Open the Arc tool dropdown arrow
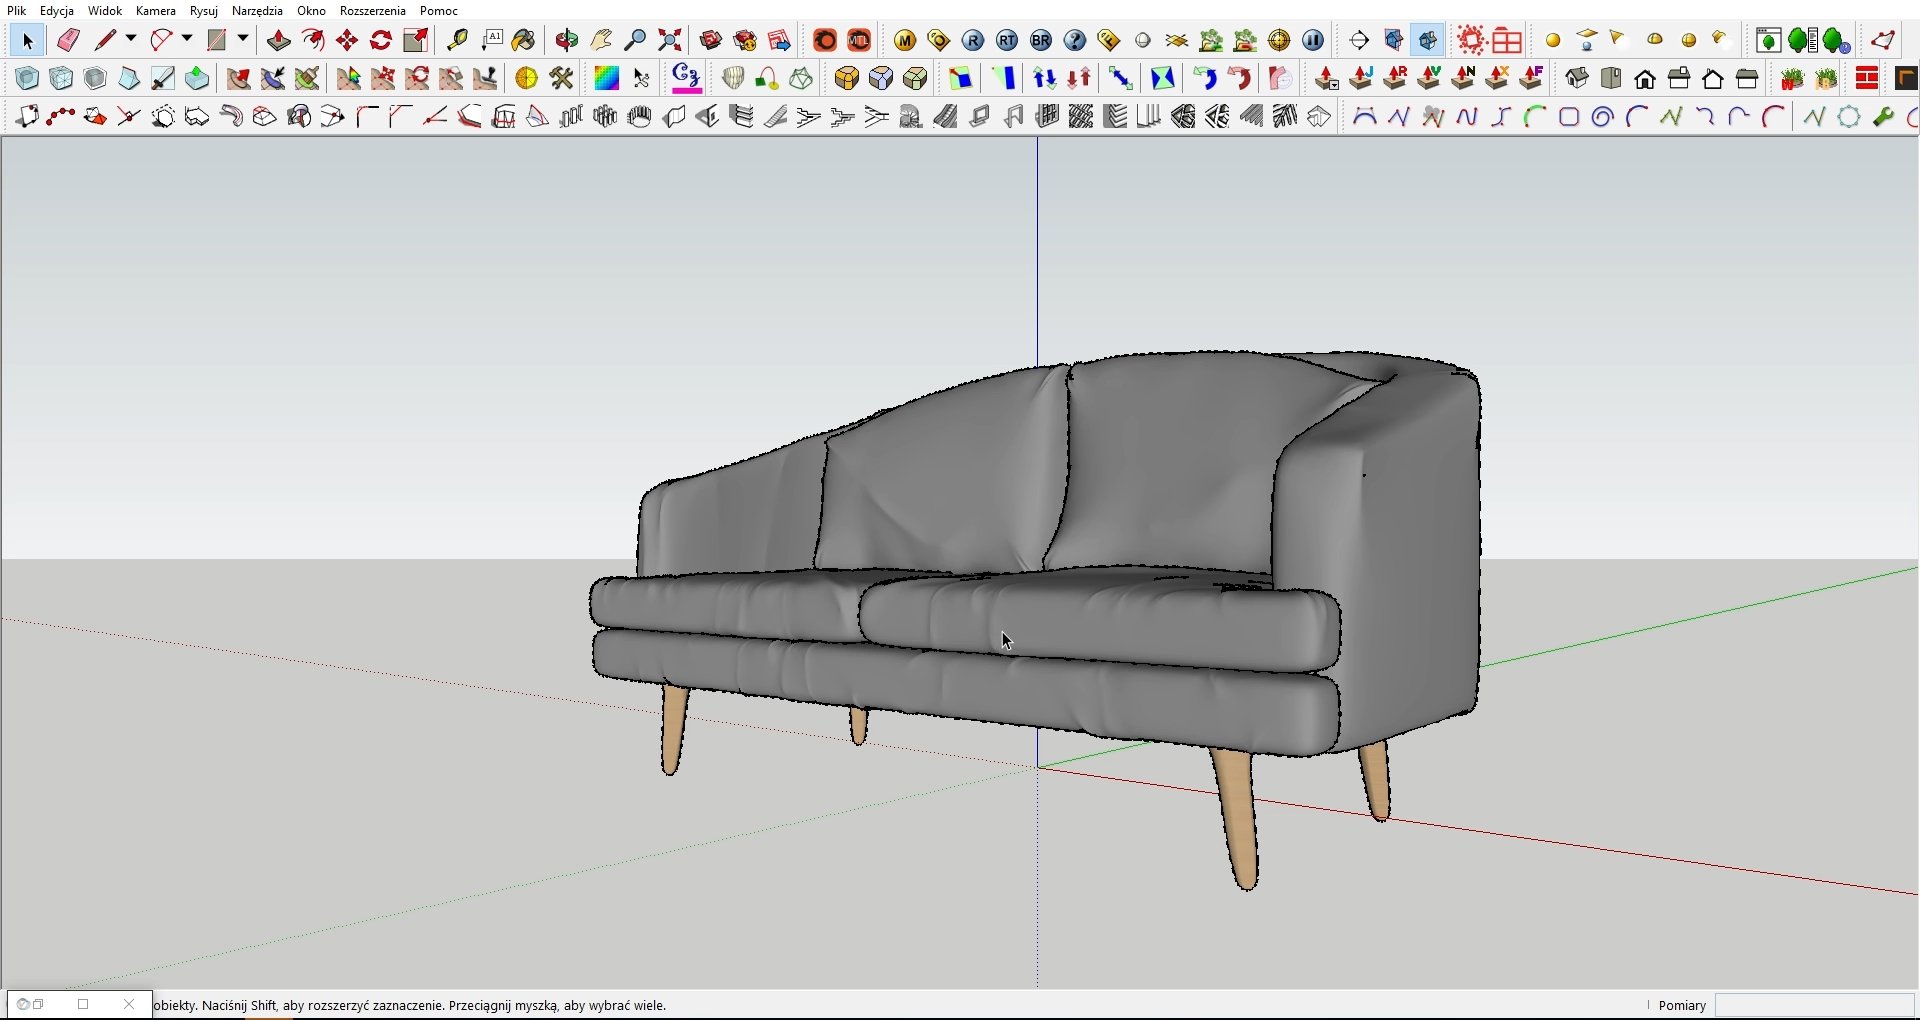The image size is (1920, 1020). click(x=187, y=39)
